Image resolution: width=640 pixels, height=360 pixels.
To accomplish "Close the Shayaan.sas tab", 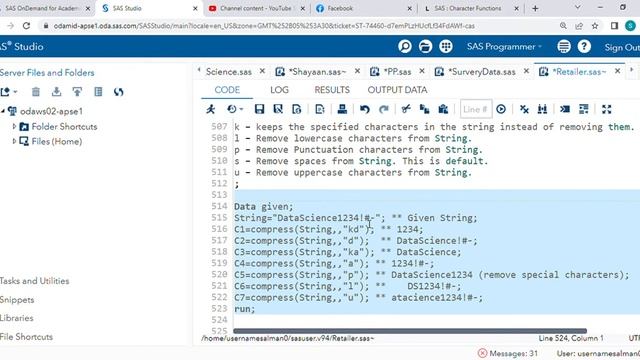I will 357,71.
